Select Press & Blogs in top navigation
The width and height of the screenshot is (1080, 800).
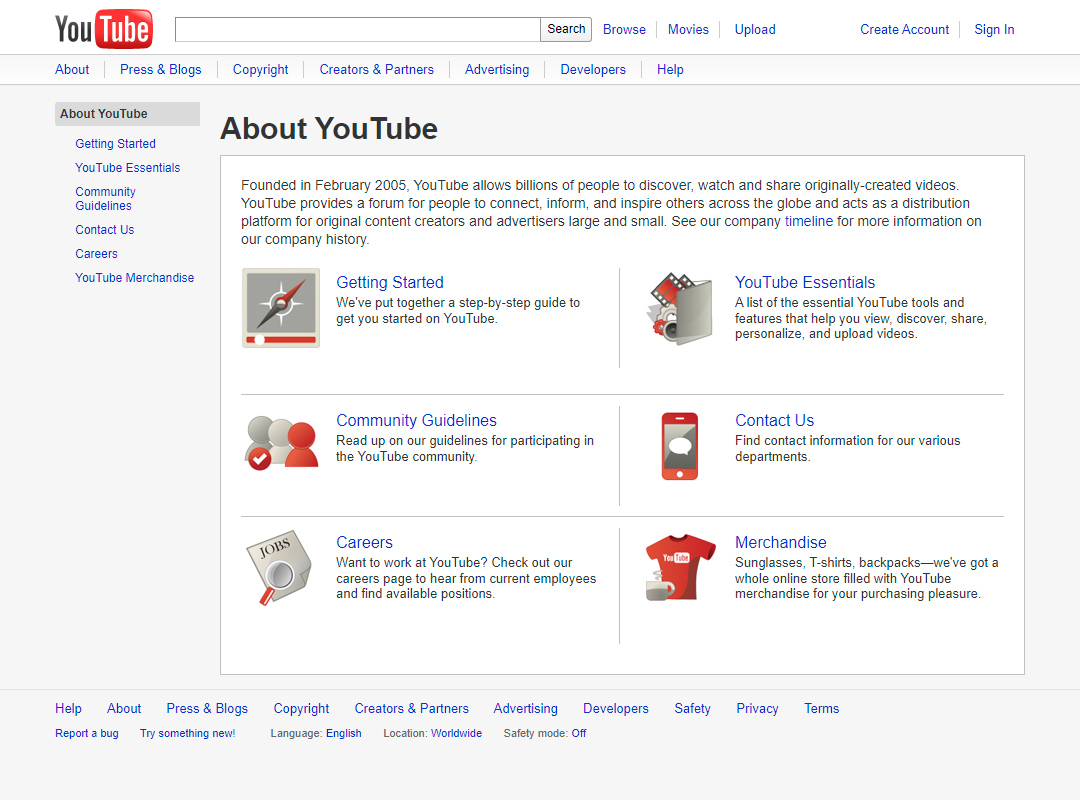coord(160,70)
